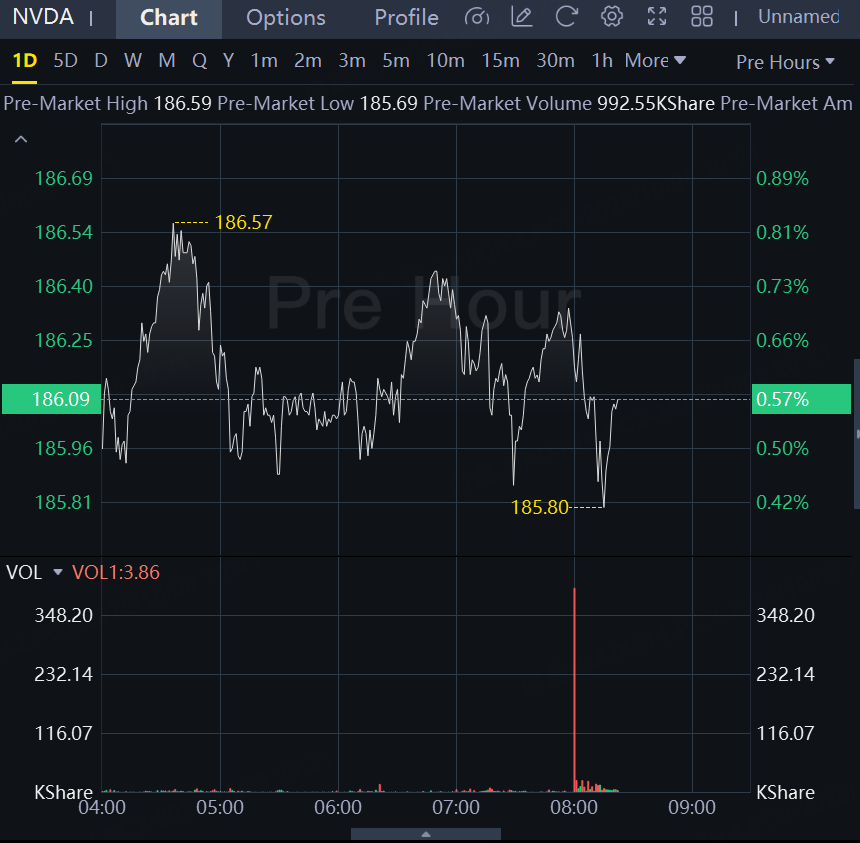Viewport: 860px width, 843px height.
Task: Open the More intervals dropdown
Action: pyautogui.click(x=655, y=61)
